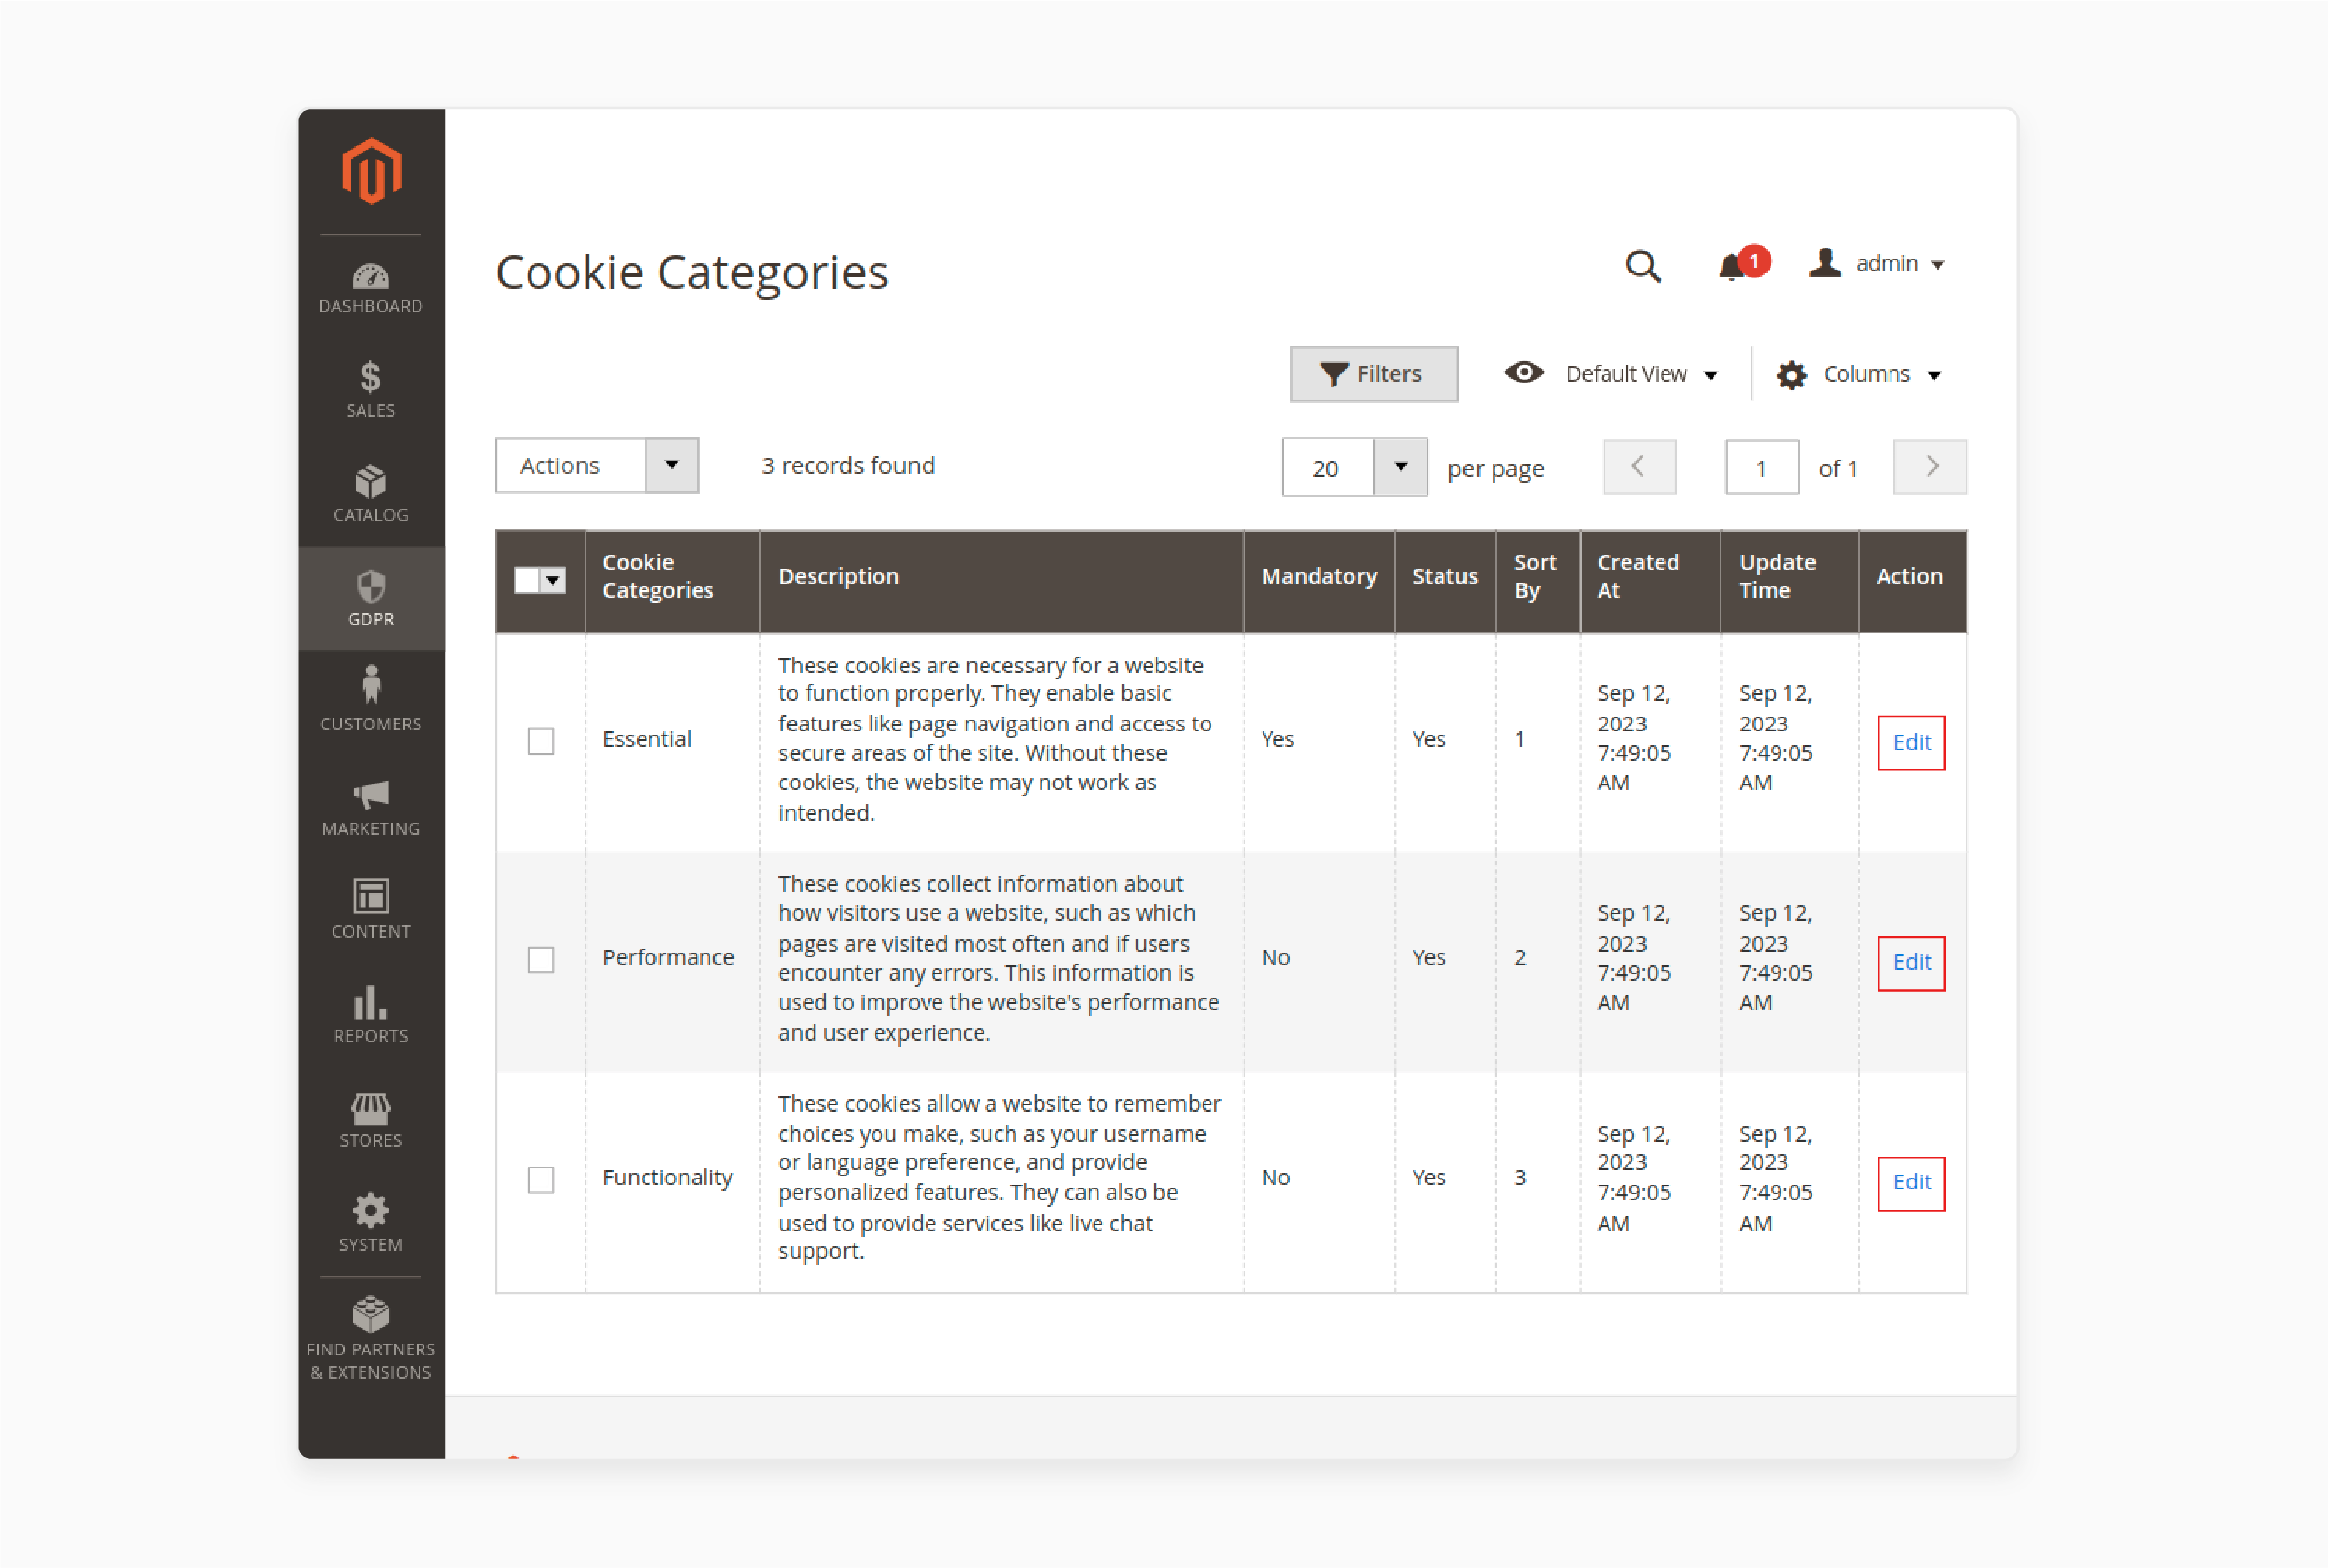This screenshot has width=2328, height=1568.
Task: Sort by Update Time column header
Action: 1790,581
